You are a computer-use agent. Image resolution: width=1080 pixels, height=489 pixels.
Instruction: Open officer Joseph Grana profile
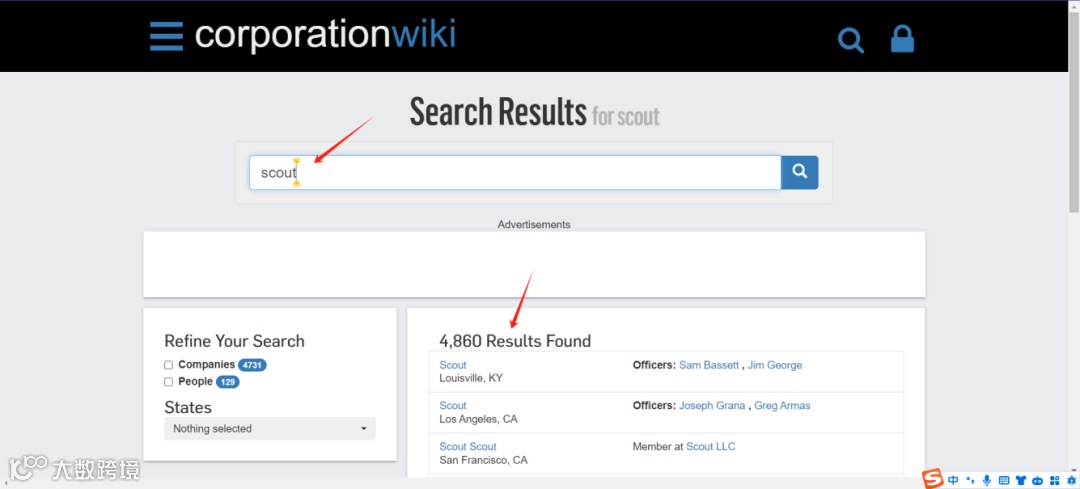point(712,406)
